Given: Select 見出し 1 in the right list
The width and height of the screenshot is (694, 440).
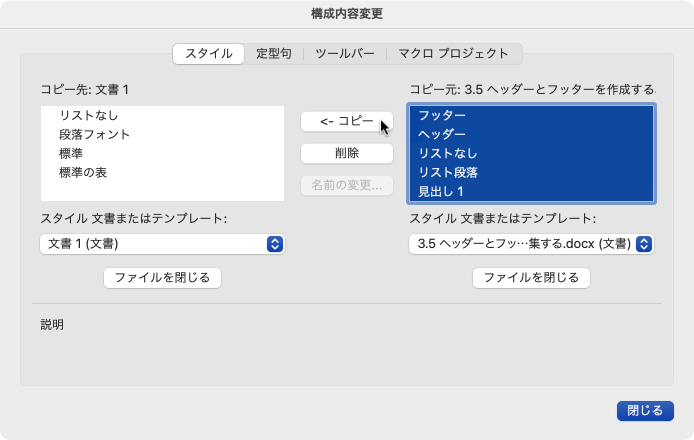Looking at the screenshot, I should (x=442, y=191).
